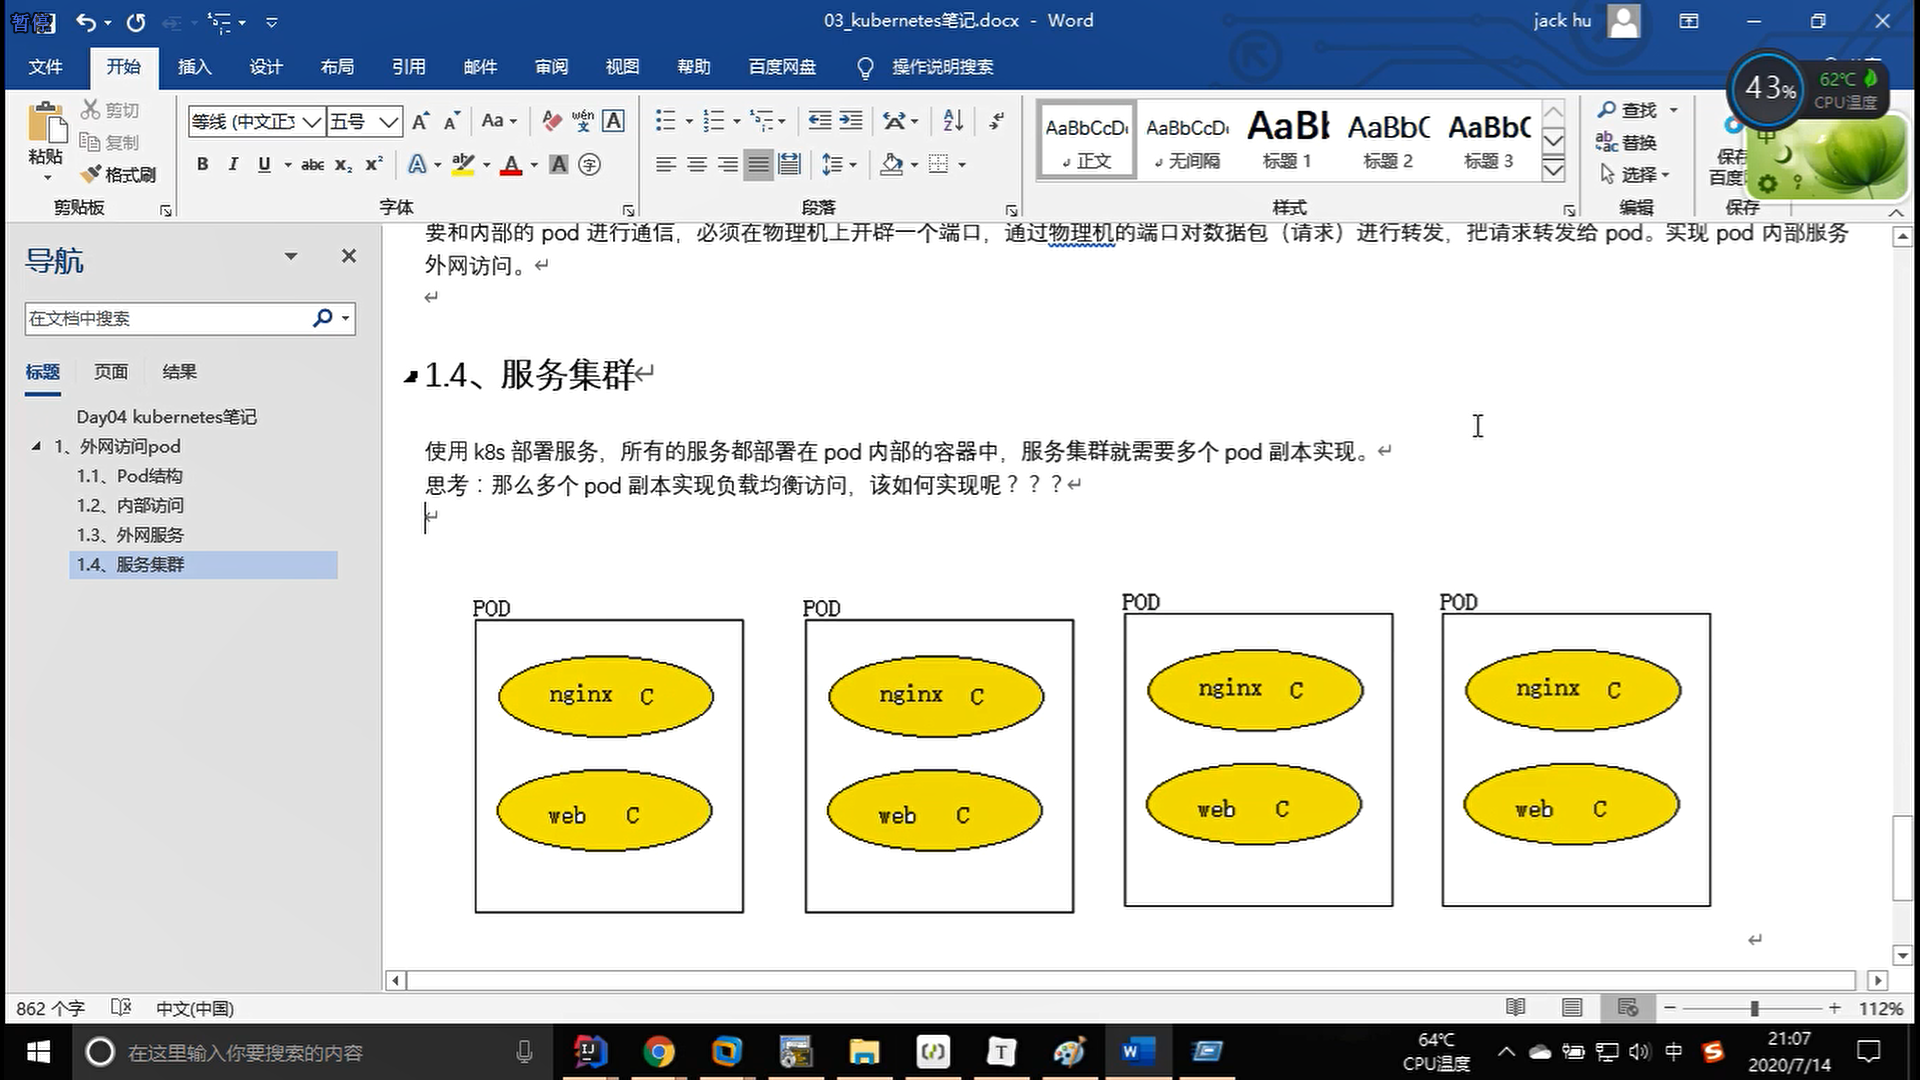Viewport: 1920px width, 1080px height.
Task: Collapse the 1、外网访问pod heading in navigation
Action: (x=36, y=446)
